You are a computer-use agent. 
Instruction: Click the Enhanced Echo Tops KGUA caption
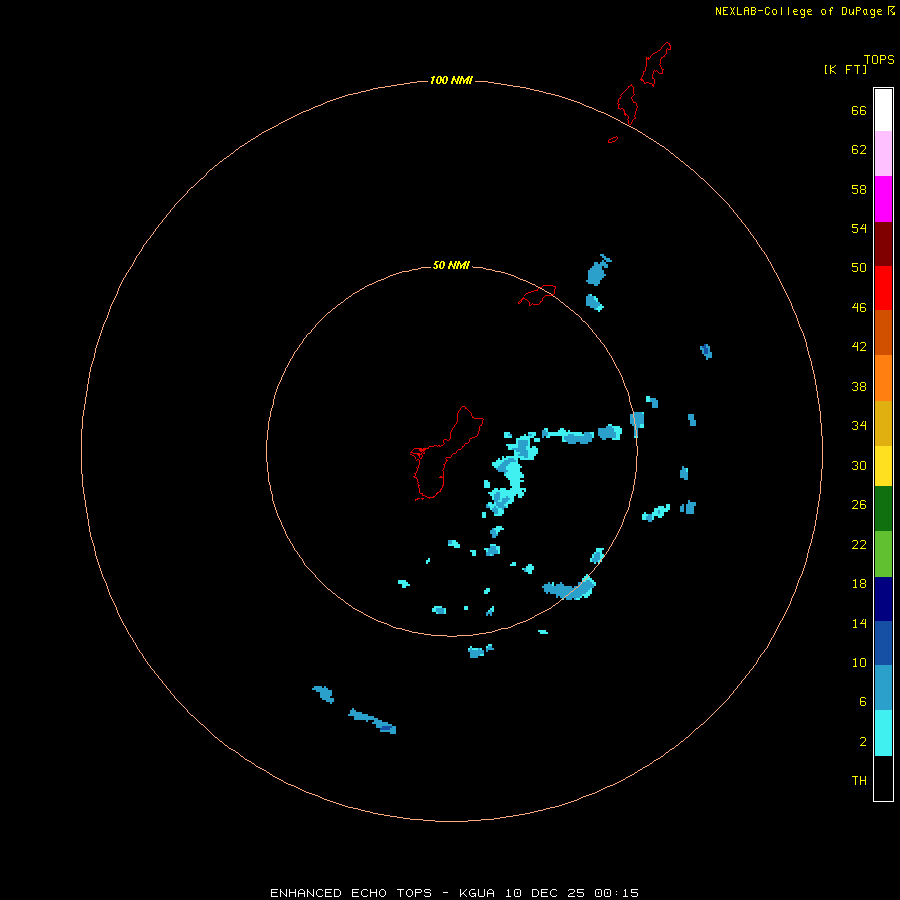(x=454, y=893)
